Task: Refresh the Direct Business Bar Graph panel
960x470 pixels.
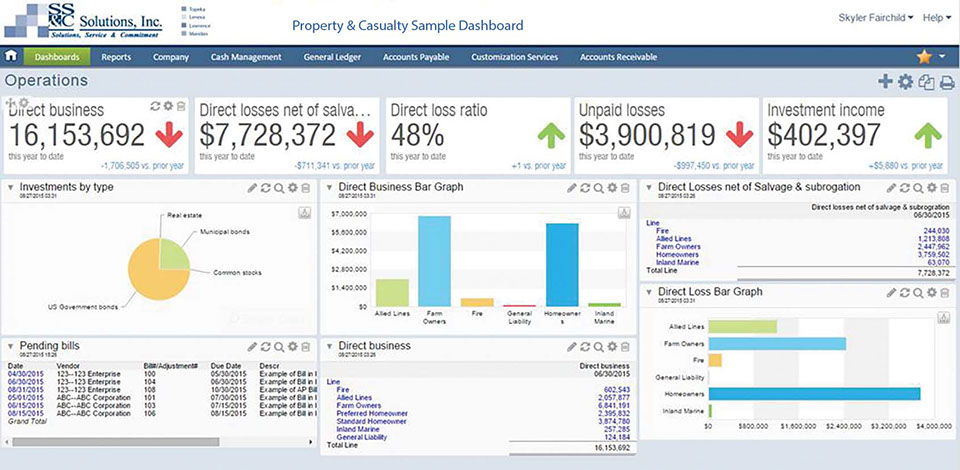Action: click(x=584, y=187)
